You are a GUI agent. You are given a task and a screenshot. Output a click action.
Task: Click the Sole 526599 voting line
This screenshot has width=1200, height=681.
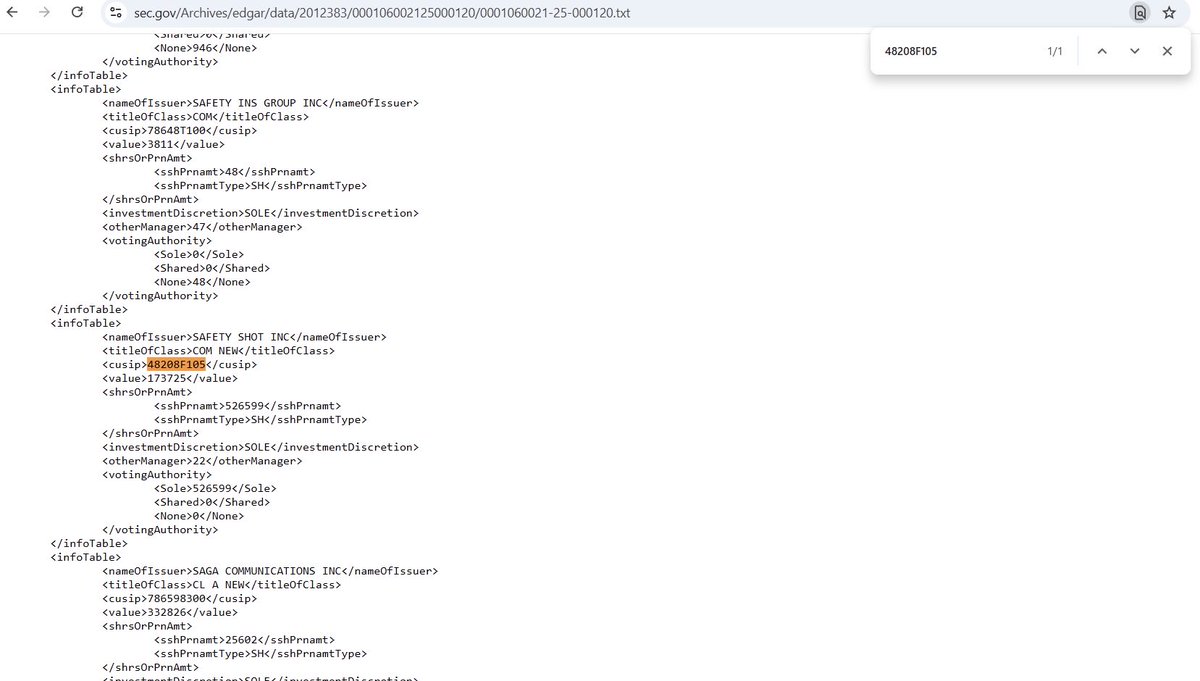point(215,489)
